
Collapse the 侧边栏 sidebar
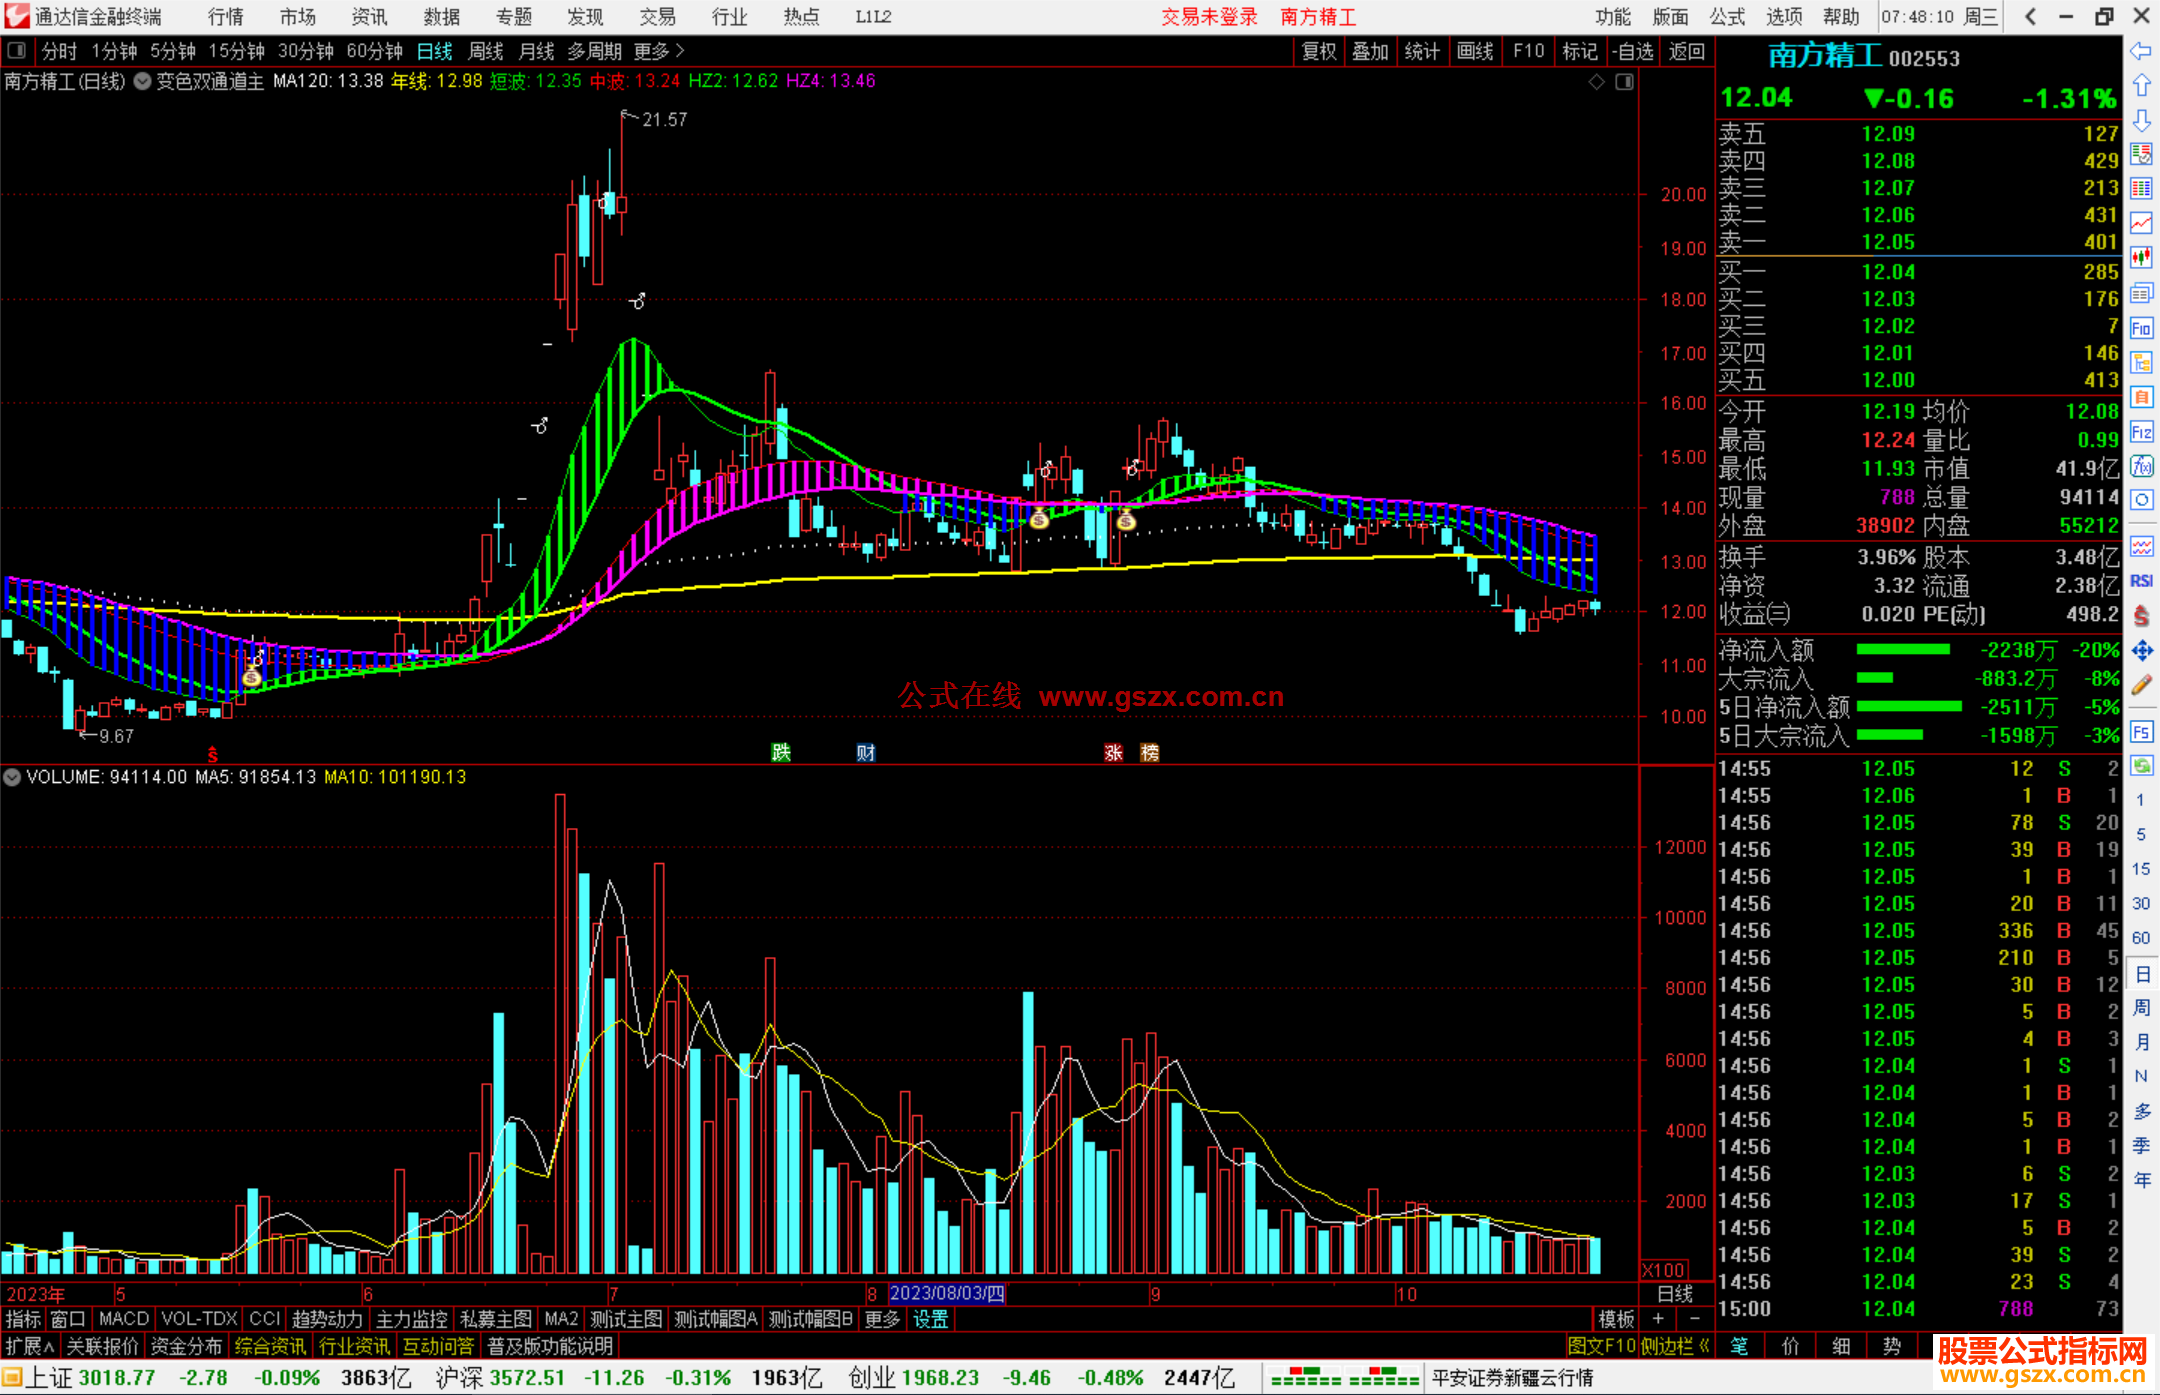coord(1675,1346)
